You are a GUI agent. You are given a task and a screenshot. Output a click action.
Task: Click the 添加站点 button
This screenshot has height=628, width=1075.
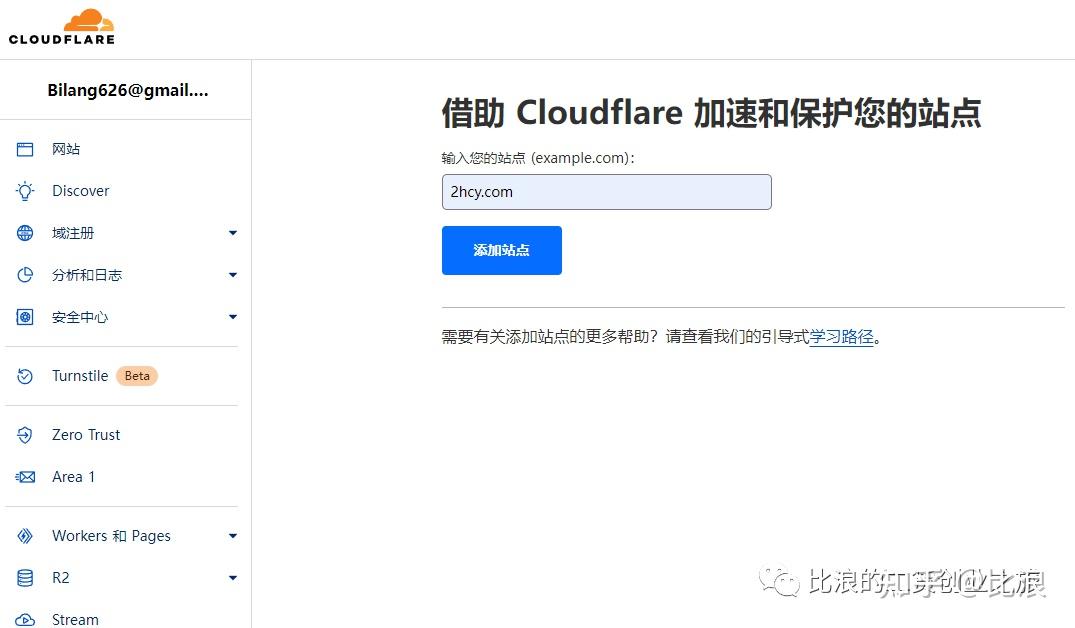point(501,250)
